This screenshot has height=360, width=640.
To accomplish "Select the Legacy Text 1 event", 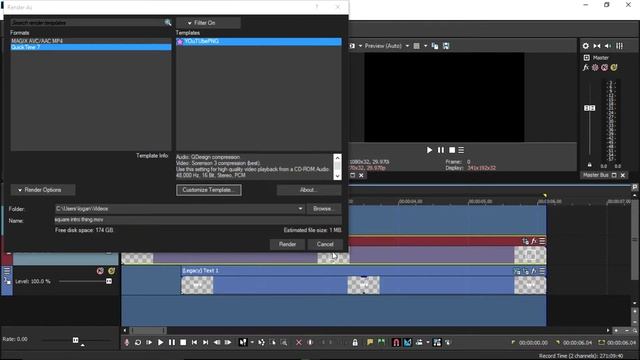I will coord(363,281).
